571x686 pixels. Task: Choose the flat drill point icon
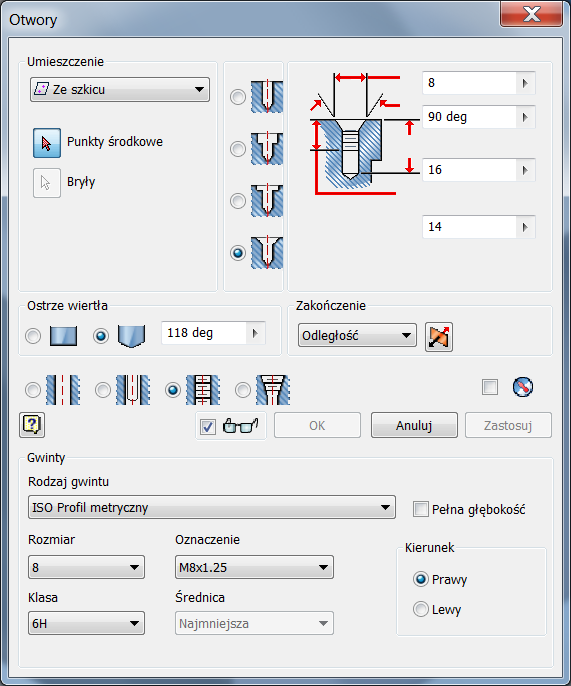pyautogui.click(x=63, y=336)
